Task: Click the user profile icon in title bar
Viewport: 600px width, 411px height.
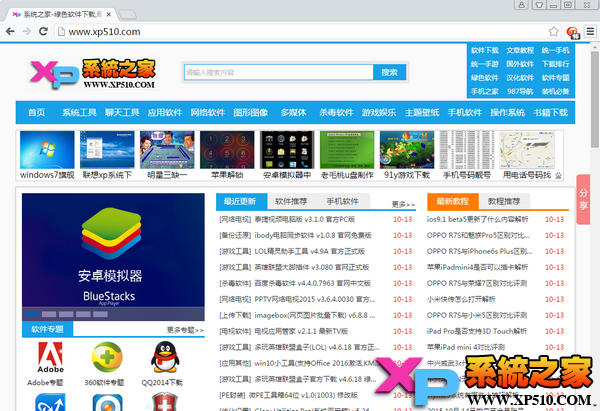Action: [x=521, y=5]
